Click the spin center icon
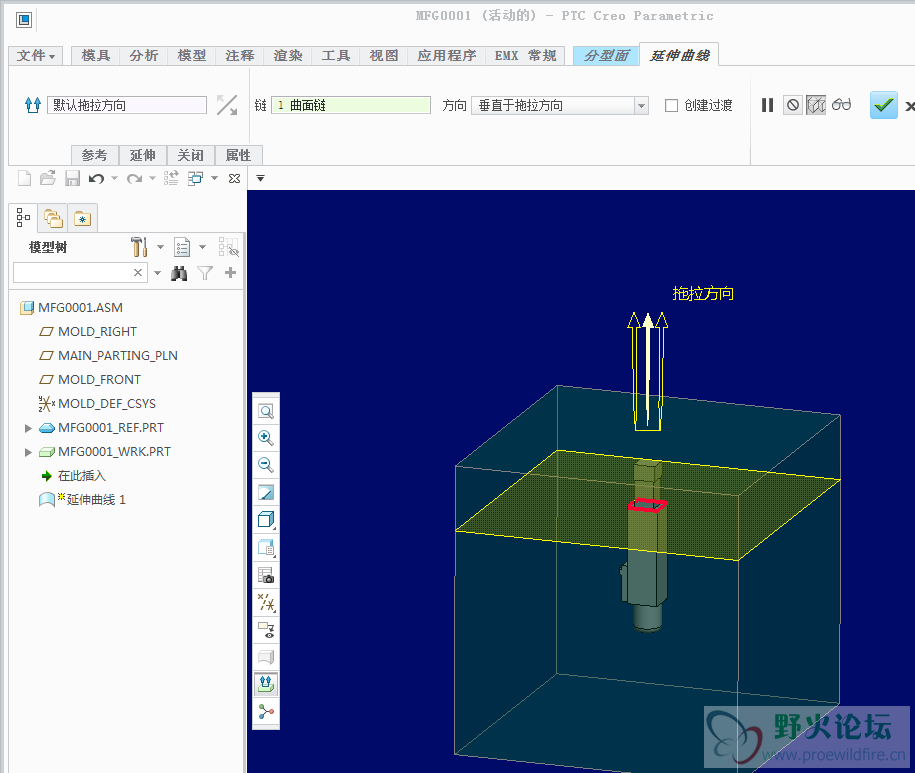Screen dimensions: 915x773 coord(266,712)
